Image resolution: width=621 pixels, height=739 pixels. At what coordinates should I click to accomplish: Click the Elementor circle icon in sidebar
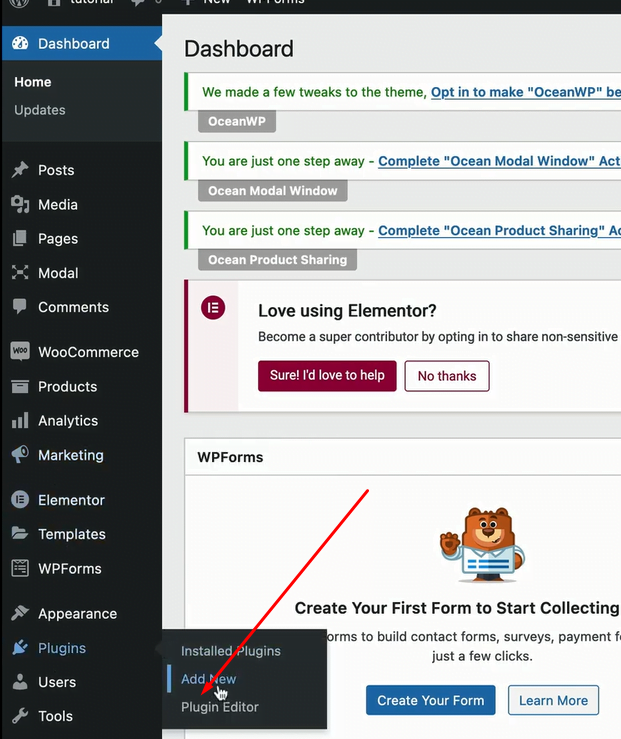point(20,500)
